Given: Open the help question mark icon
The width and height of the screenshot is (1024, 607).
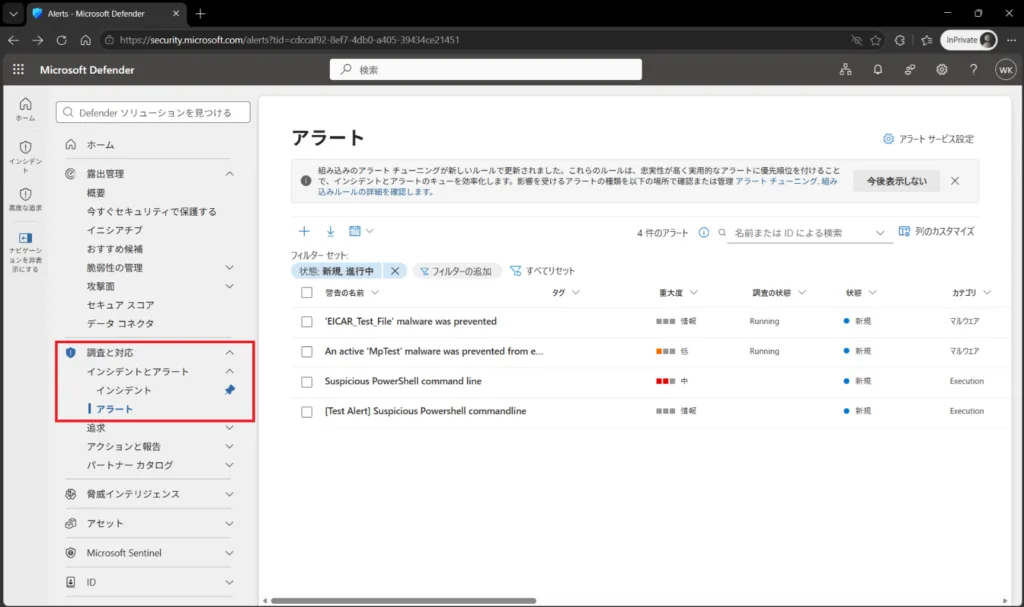Looking at the screenshot, I should tap(974, 69).
